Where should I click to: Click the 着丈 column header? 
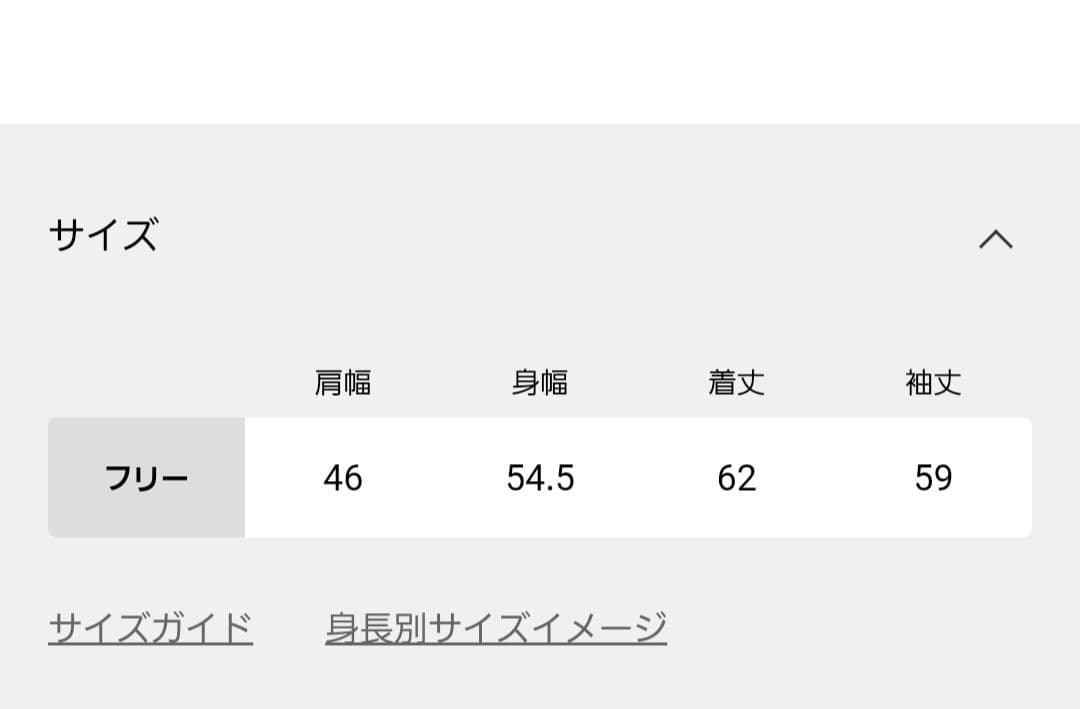[737, 383]
